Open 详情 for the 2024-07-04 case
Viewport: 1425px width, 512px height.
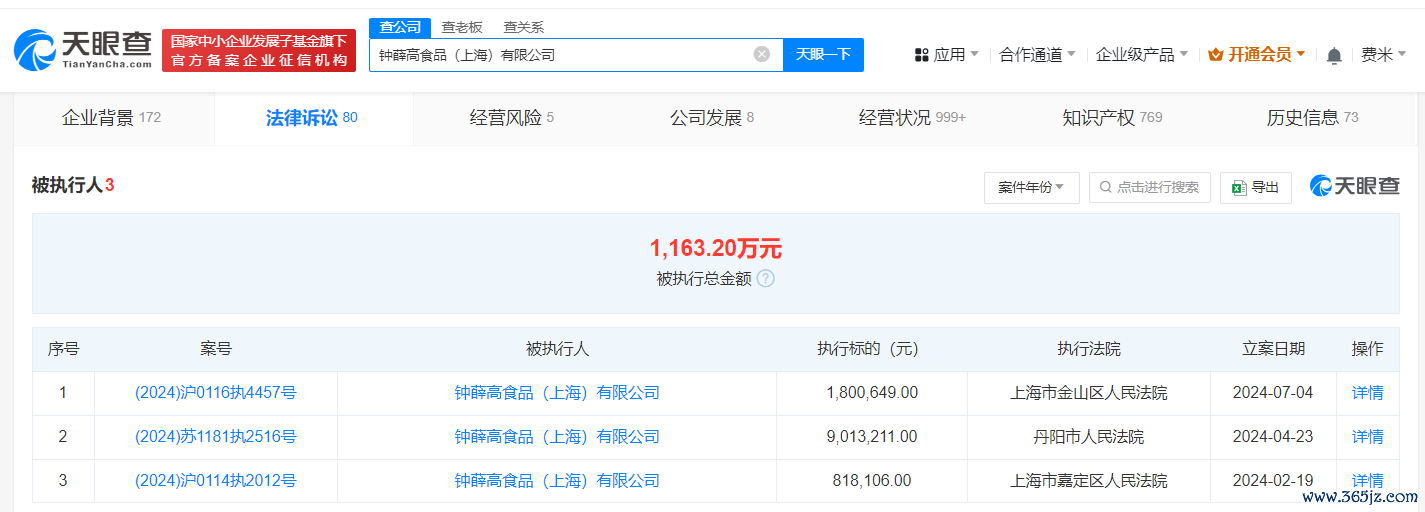(1368, 393)
